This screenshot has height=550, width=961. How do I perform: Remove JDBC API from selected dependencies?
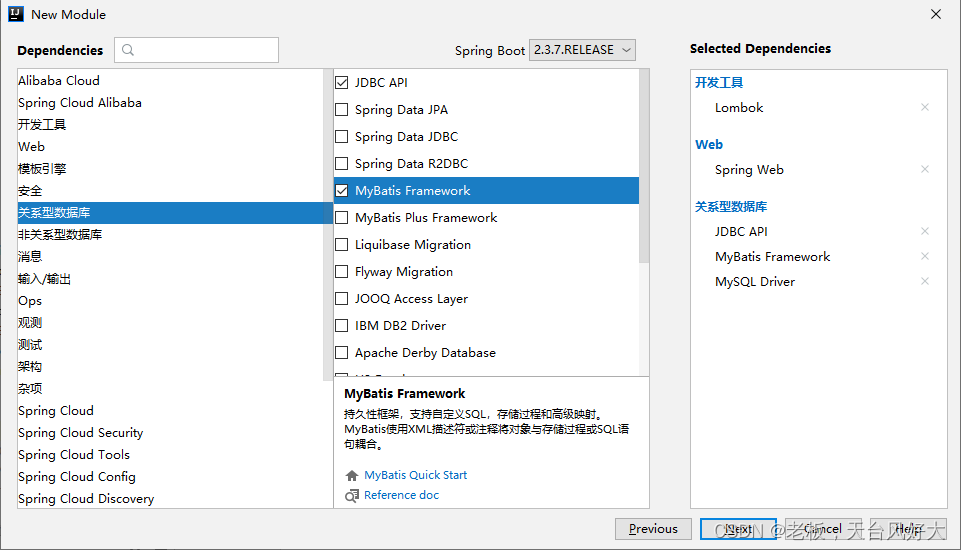click(925, 231)
